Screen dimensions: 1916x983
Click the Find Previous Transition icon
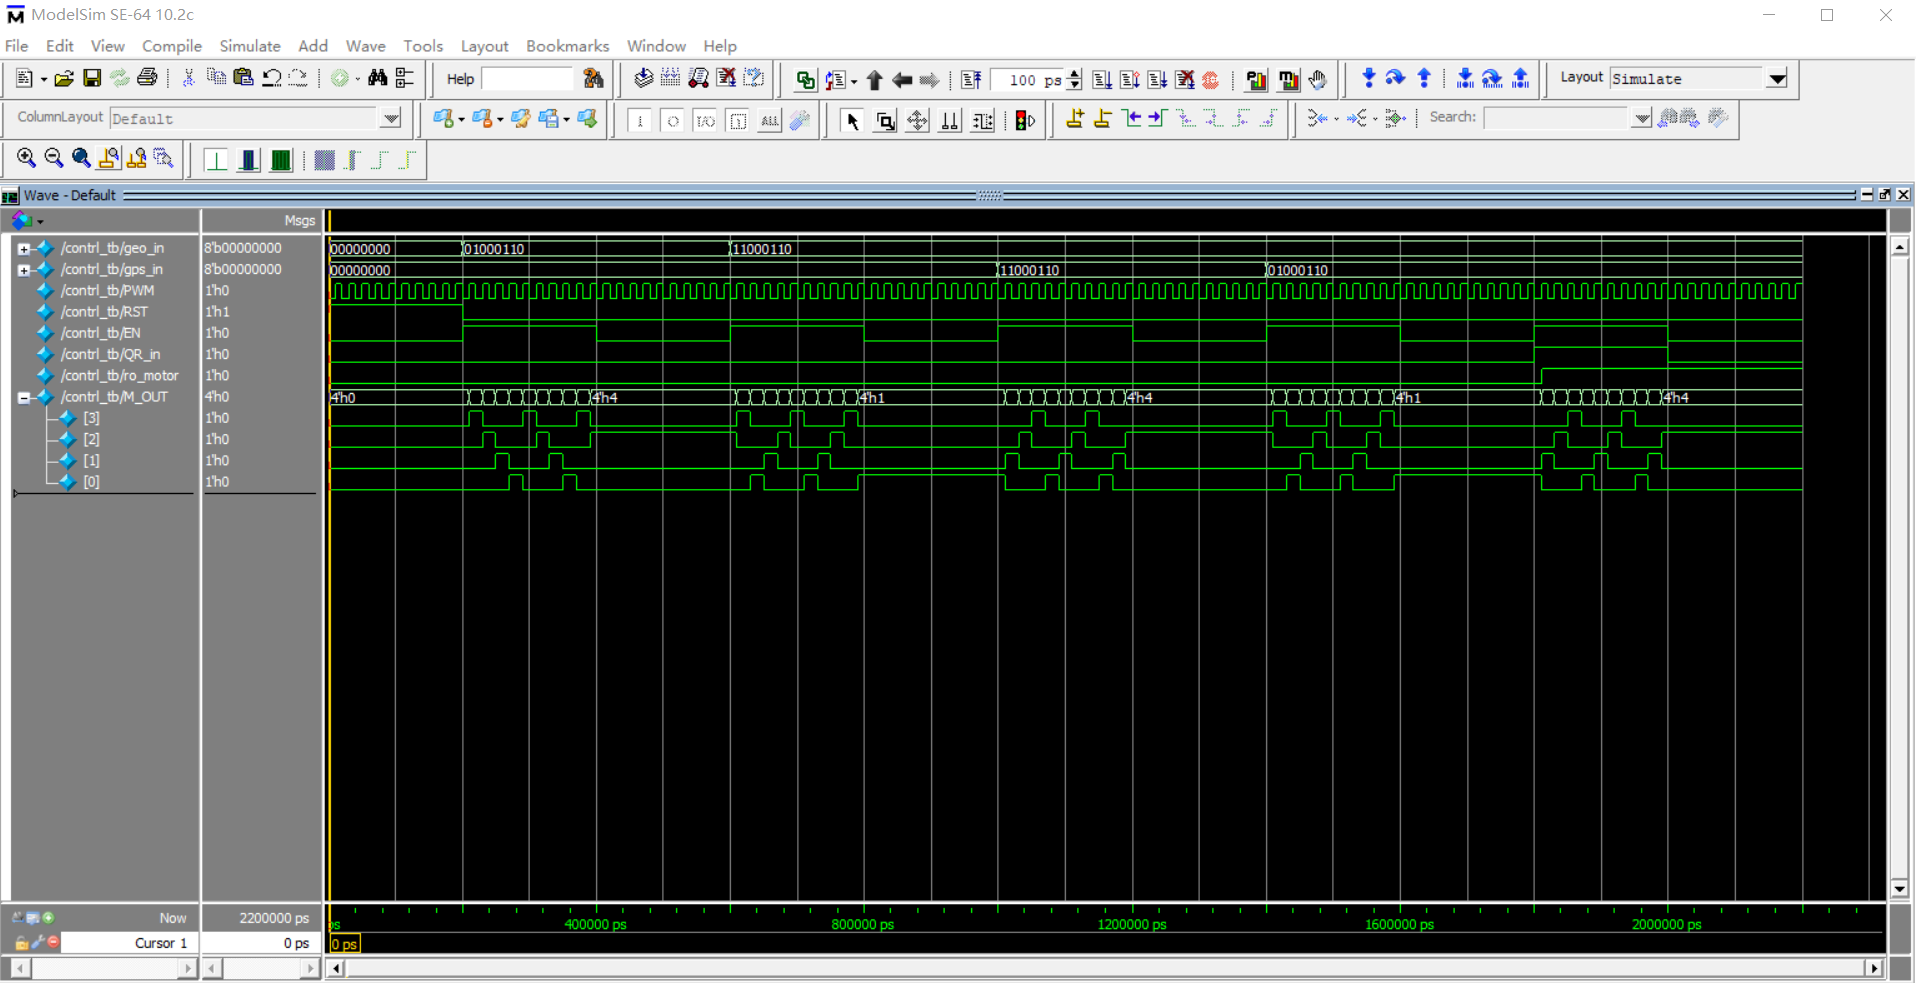[1132, 119]
